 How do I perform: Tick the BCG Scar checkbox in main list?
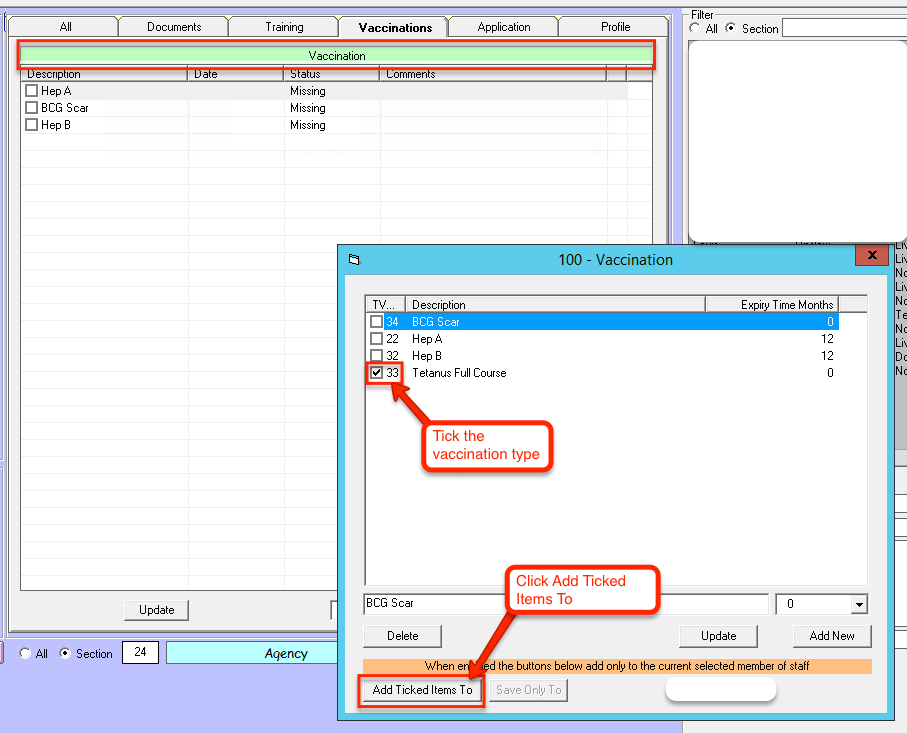coord(32,108)
